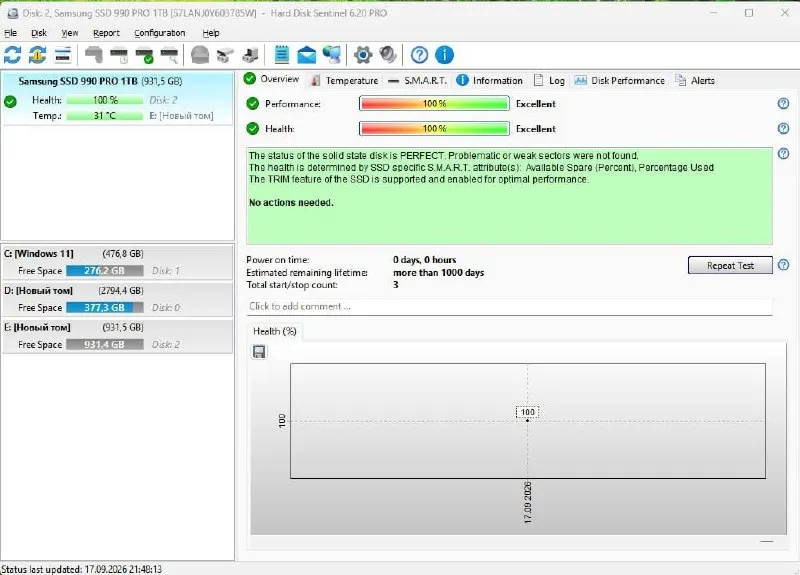The width and height of the screenshot is (800, 575).
Task: Click the green check icon next to Performance
Action: click(253, 104)
